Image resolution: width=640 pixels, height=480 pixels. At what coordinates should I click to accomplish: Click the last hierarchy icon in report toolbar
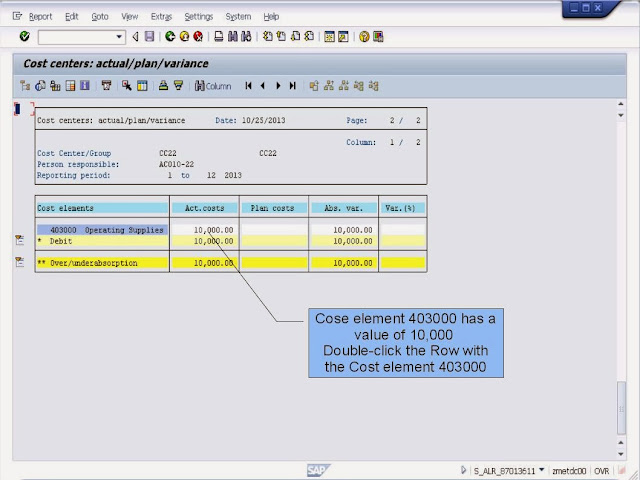click(373, 86)
